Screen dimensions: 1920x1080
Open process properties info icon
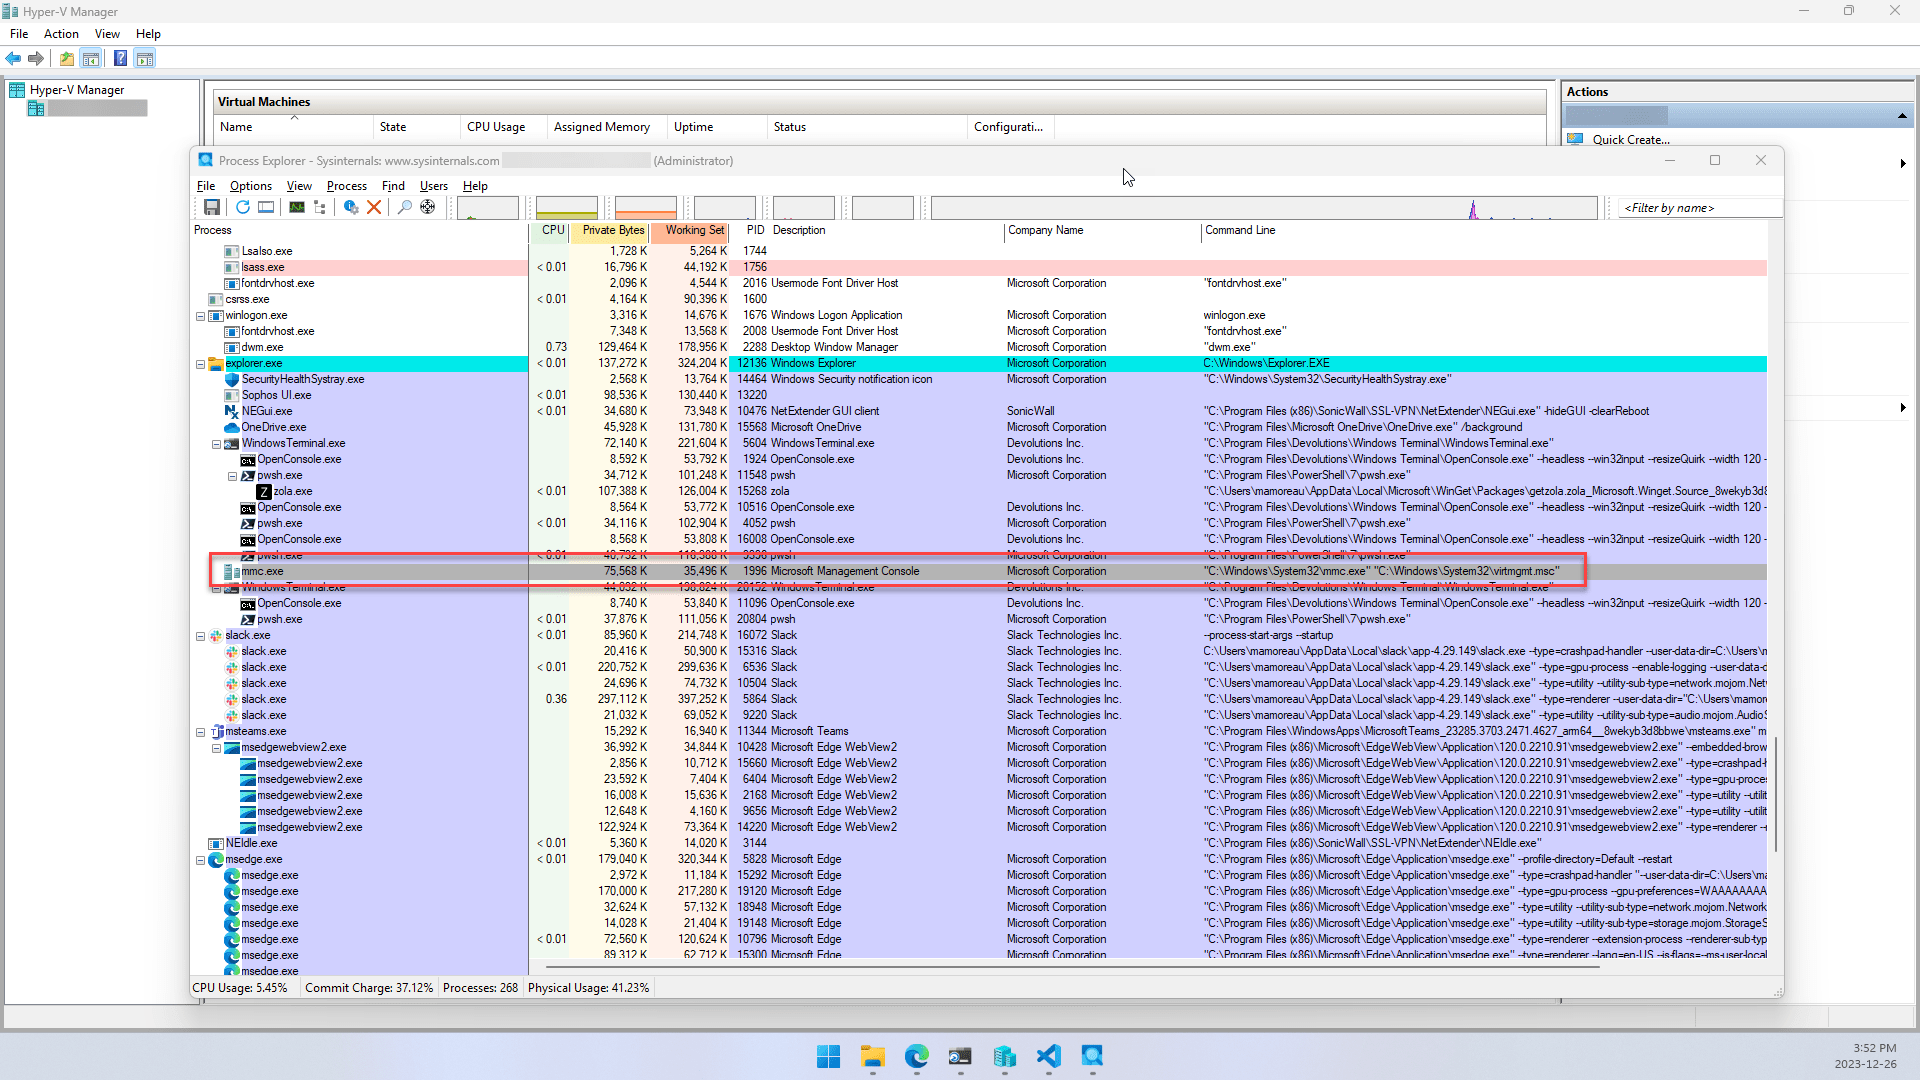pyautogui.click(x=350, y=207)
